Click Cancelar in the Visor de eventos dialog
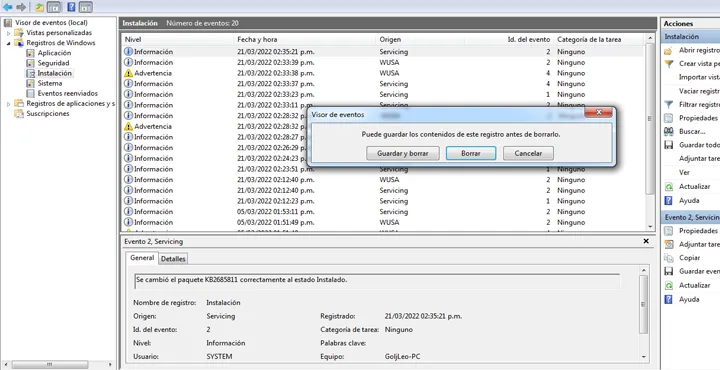 [x=528, y=153]
